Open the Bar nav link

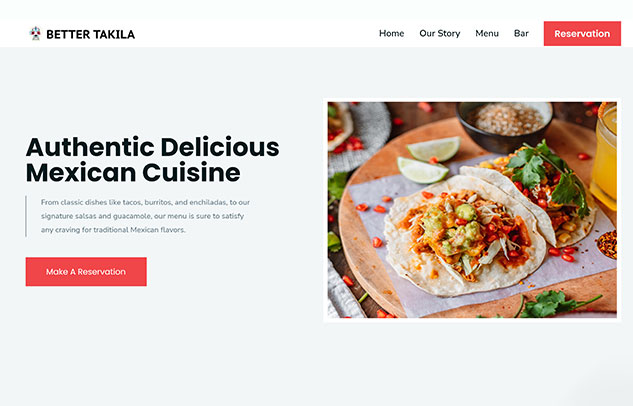pyautogui.click(x=521, y=33)
